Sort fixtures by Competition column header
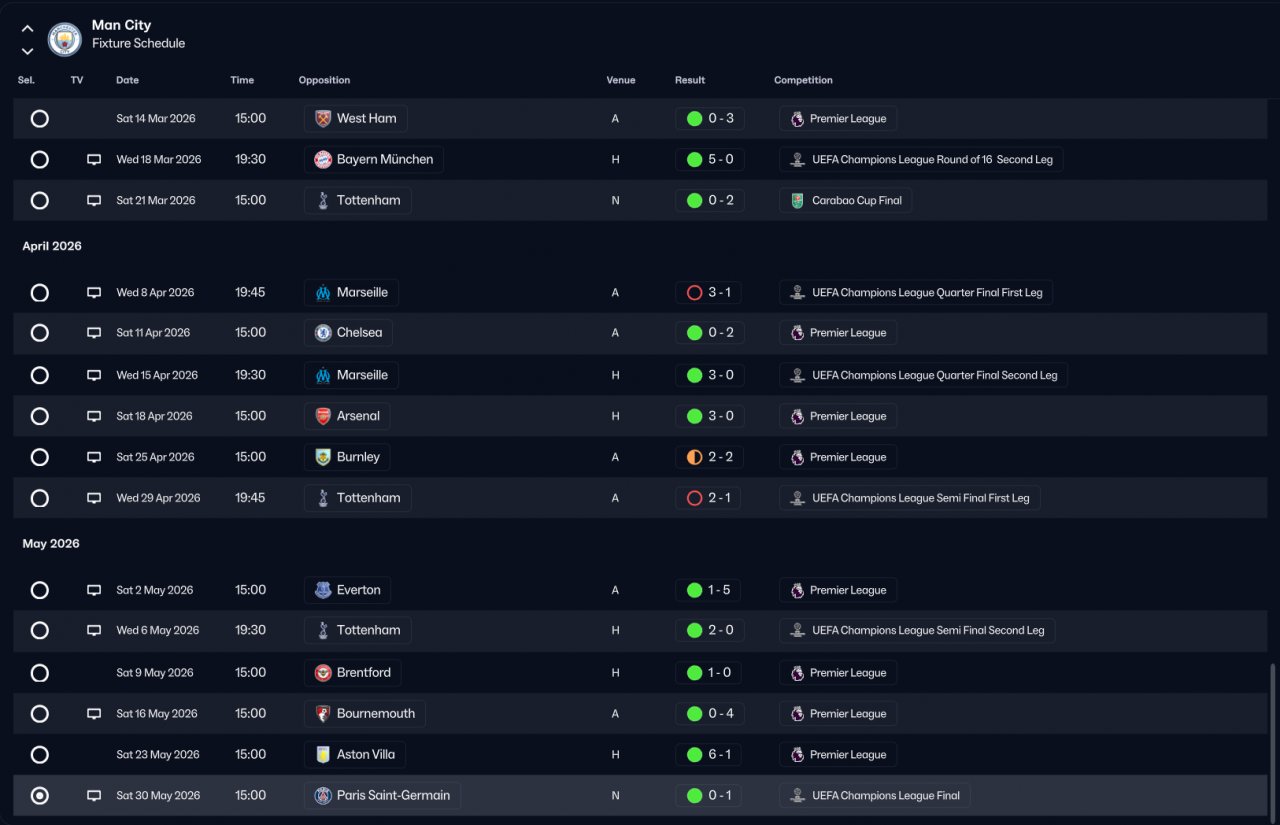The image size is (1280, 825). [803, 80]
